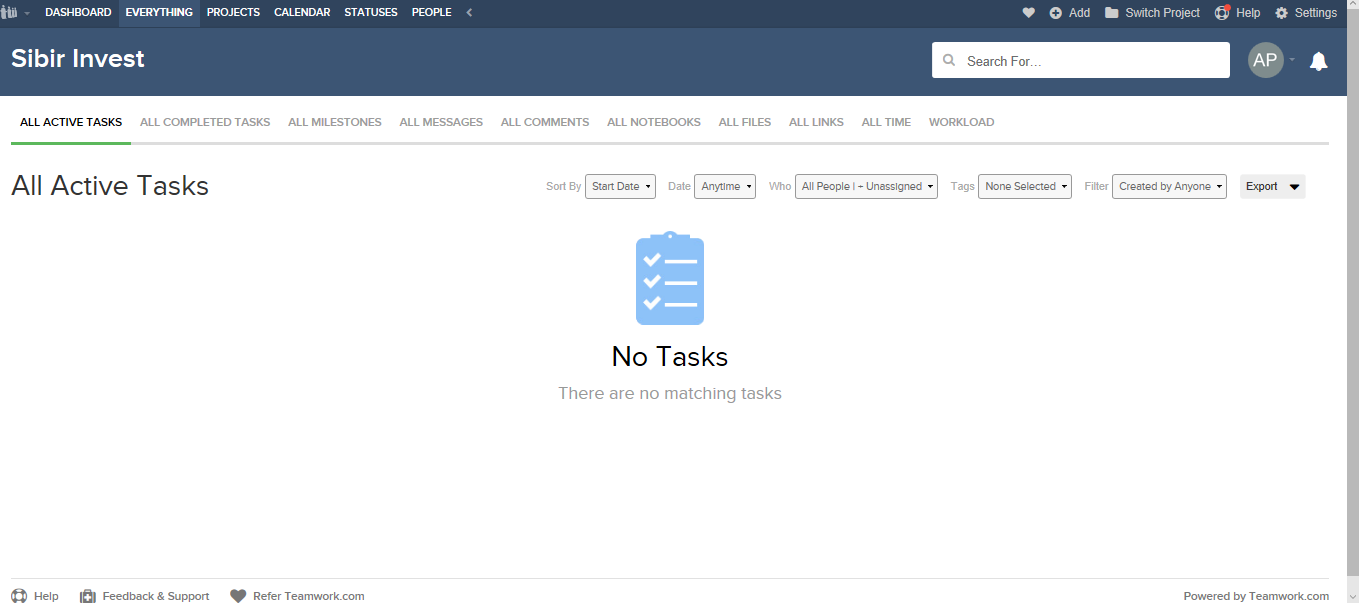Open the Statuses menu
The height and width of the screenshot is (603, 1359).
point(371,13)
